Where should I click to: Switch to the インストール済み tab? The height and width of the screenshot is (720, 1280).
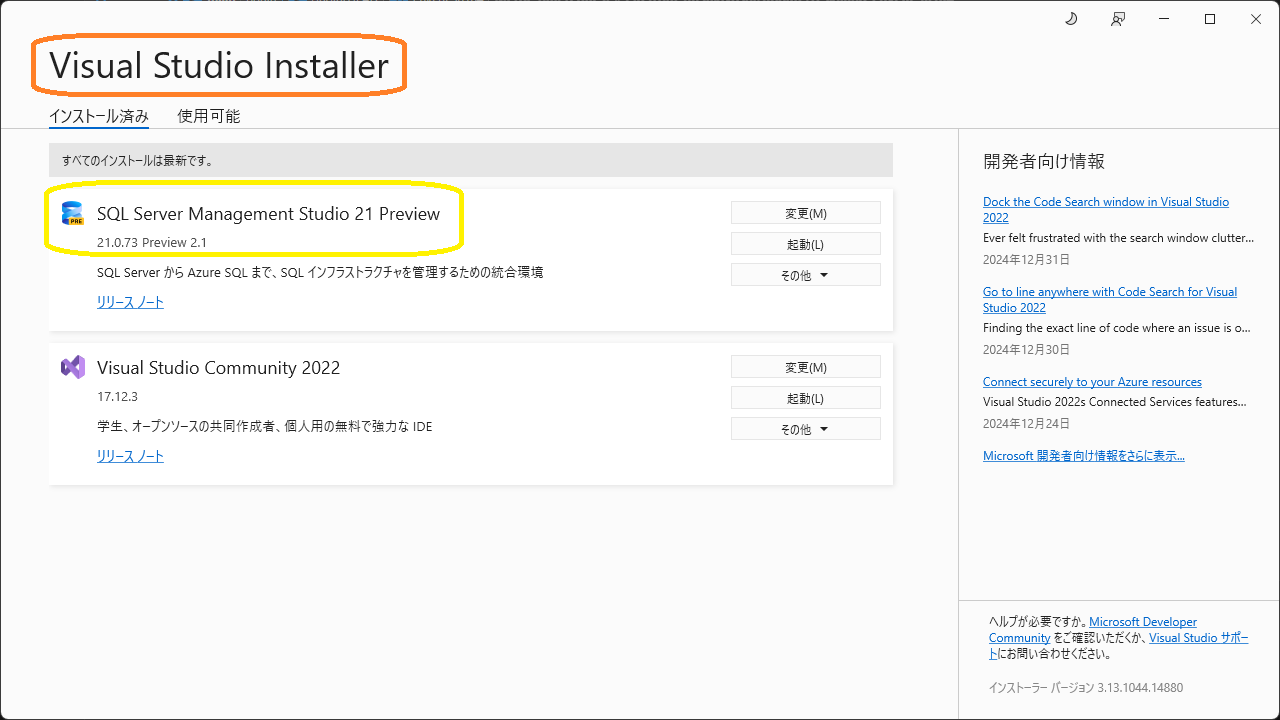pos(99,116)
